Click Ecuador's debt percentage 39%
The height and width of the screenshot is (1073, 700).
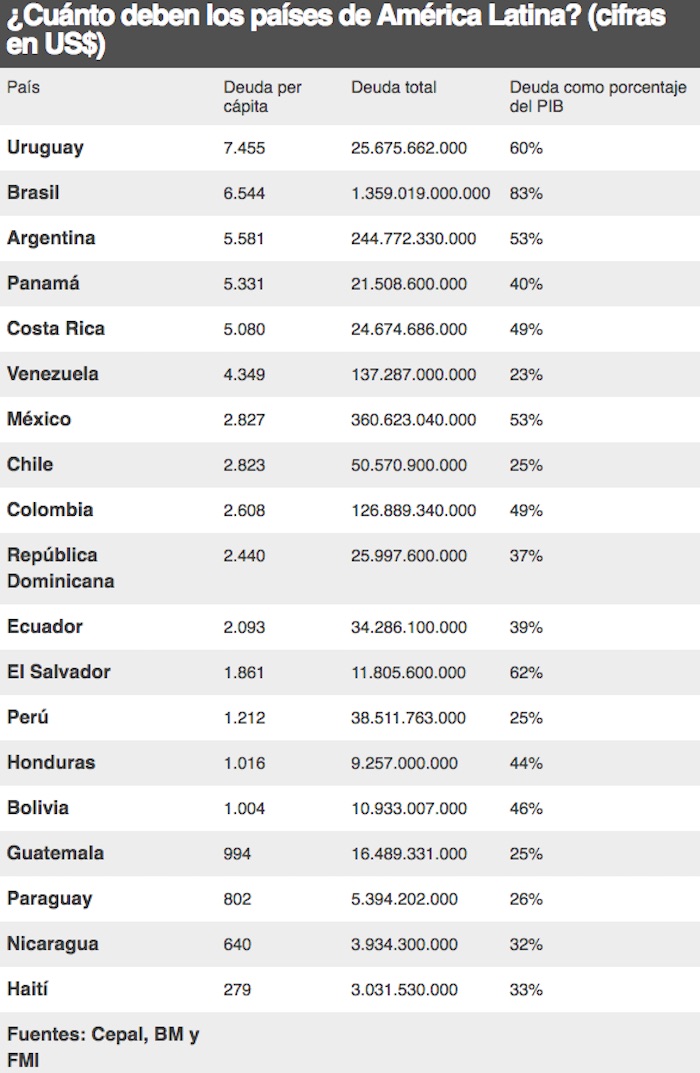tap(526, 627)
